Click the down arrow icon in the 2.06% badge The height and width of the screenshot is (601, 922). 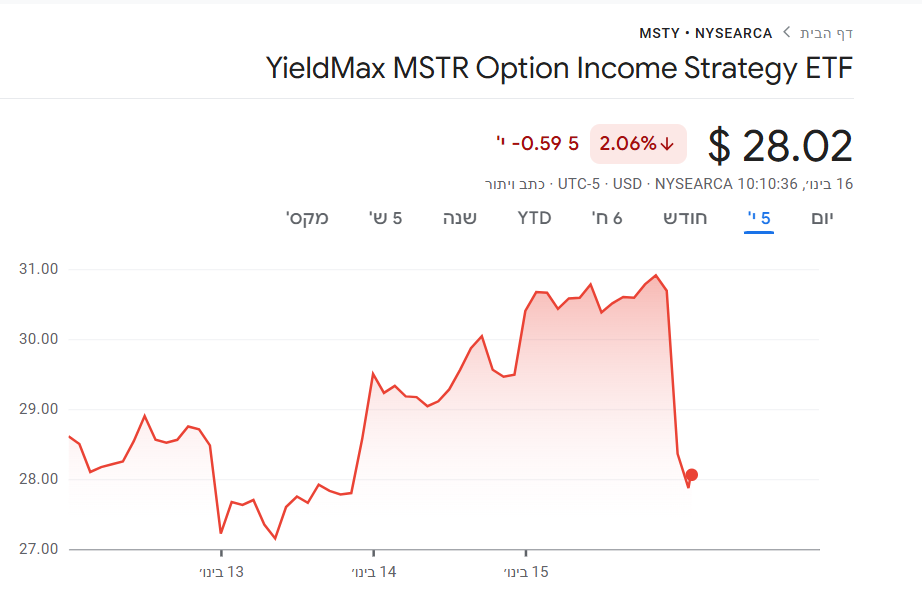click(668, 144)
